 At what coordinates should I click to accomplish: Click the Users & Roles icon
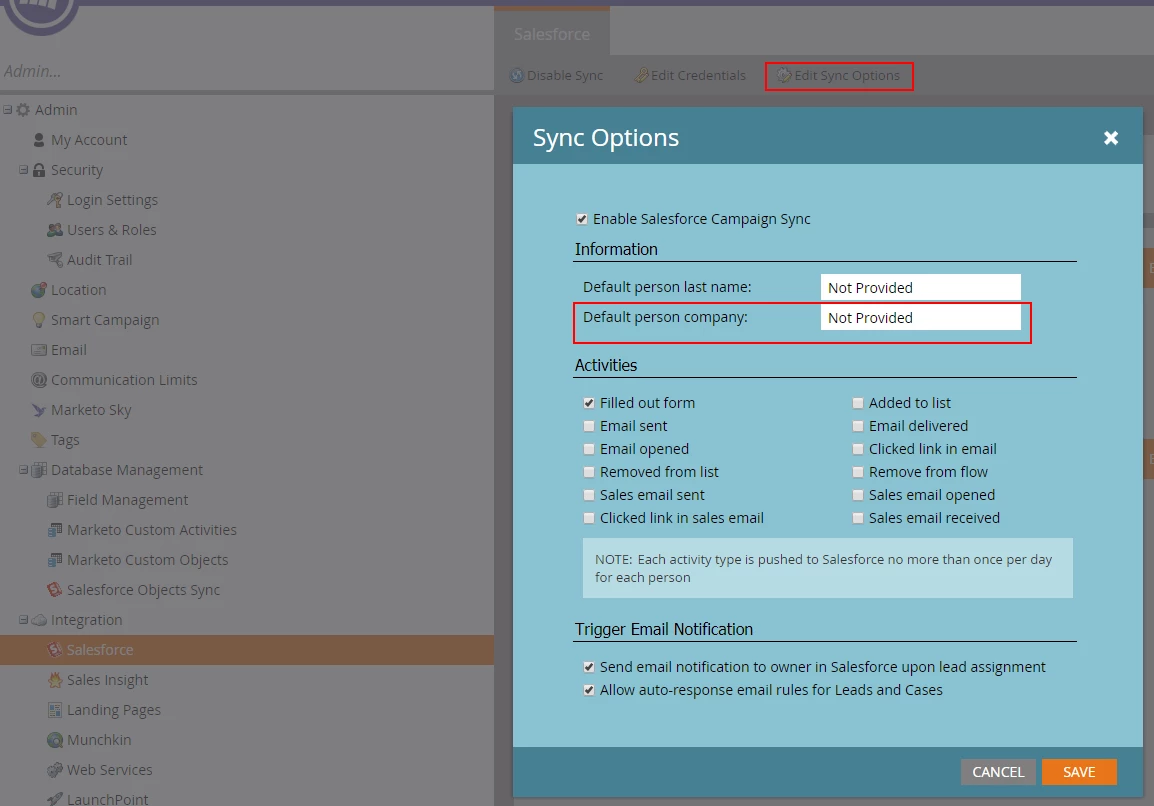pyautogui.click(x=55, y=230)
